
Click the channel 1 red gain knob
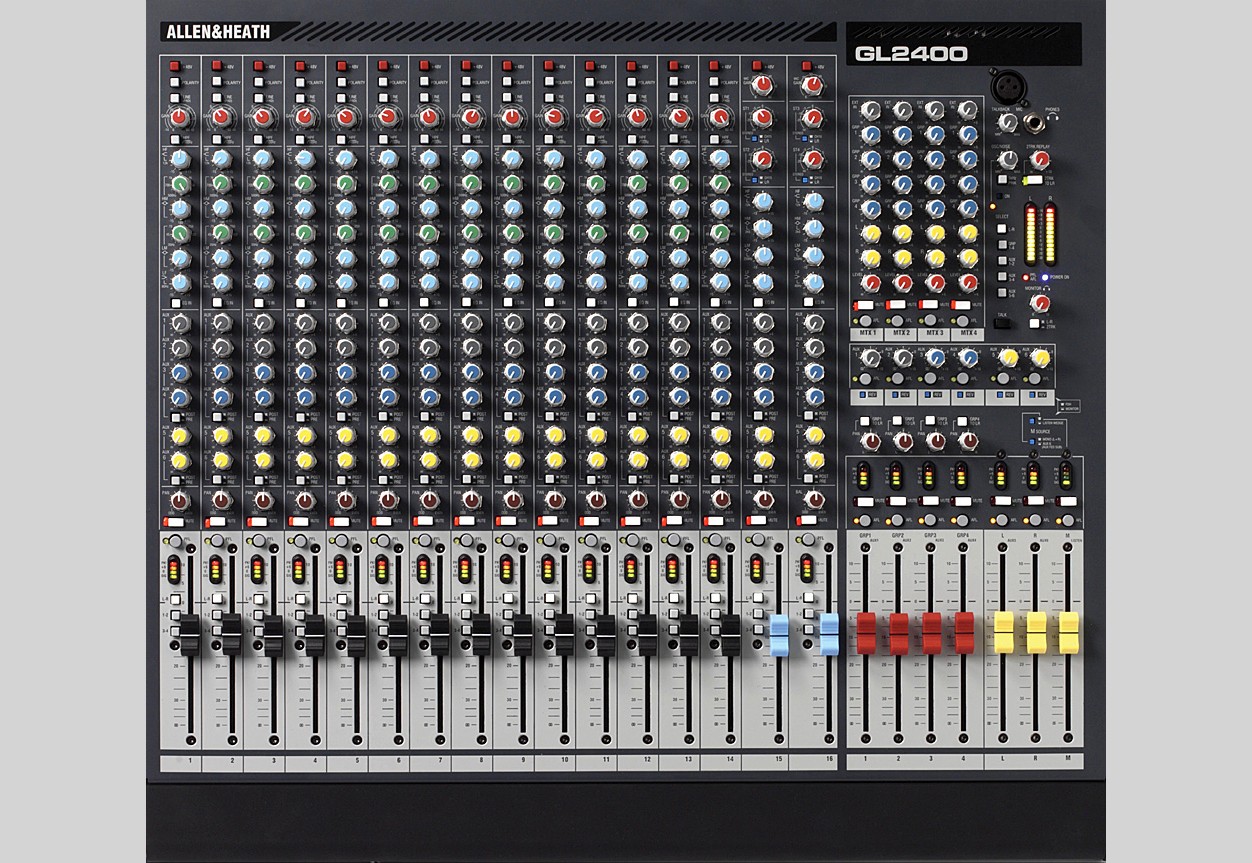(179, 118)
